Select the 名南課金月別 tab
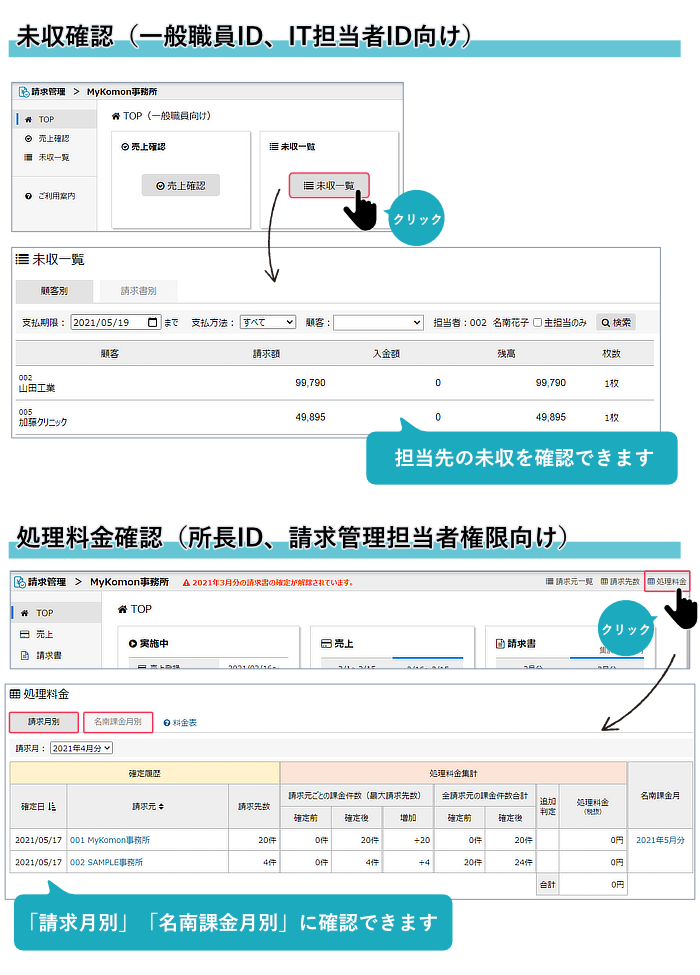Image resolution: width=700 pixels, height=975 pixels. tap(118, 721)
